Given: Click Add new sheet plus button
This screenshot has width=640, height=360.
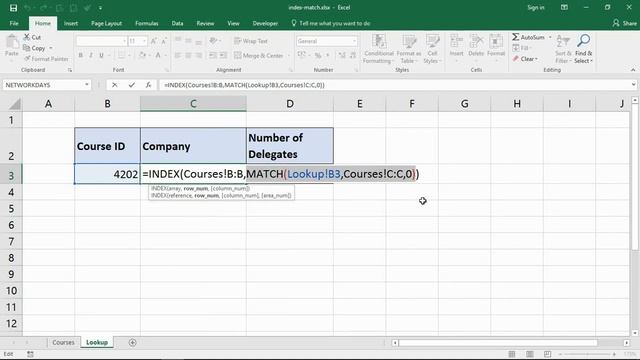Looking at the screenshot, I should pos(132,342).
